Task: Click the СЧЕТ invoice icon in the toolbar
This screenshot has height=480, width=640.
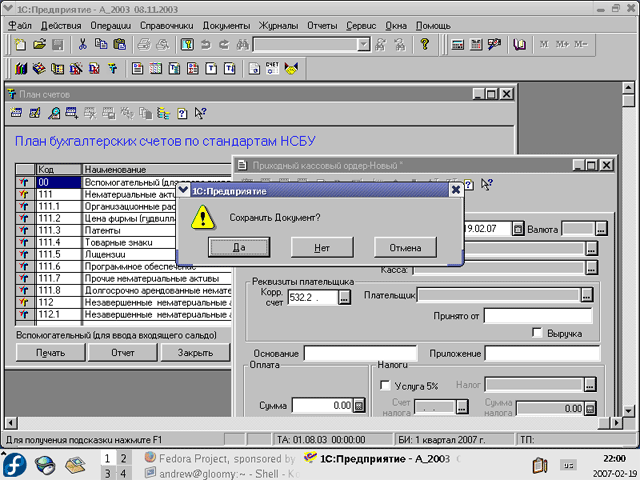Action: pos(272,68)
